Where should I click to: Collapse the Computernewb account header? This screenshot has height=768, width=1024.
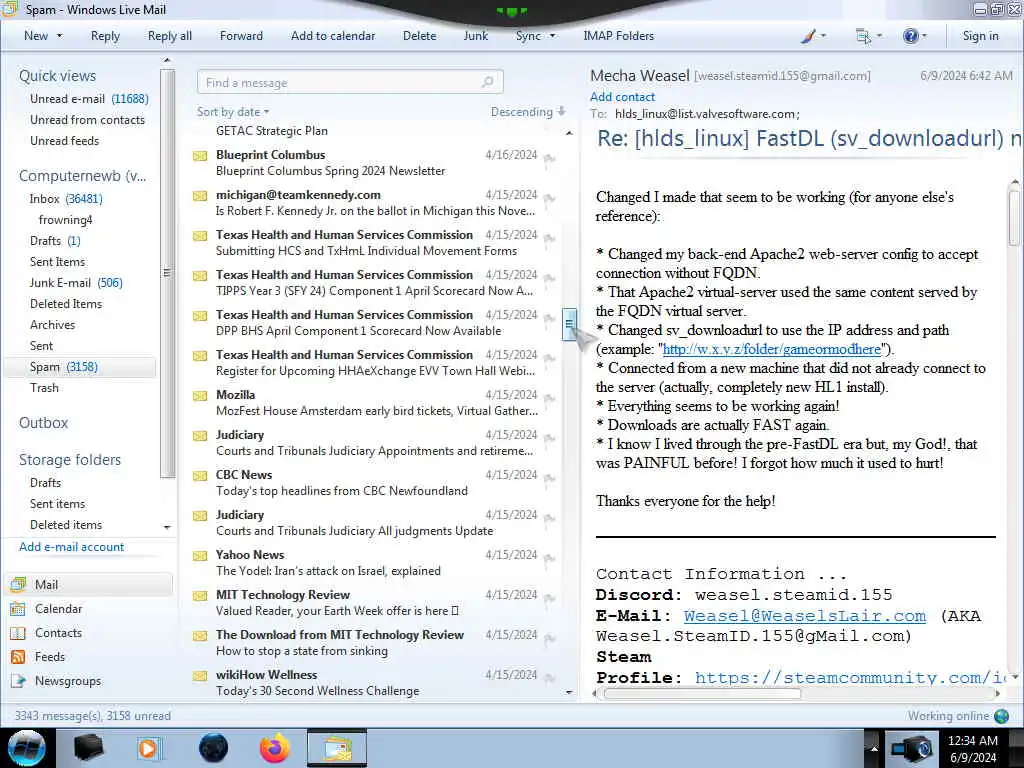click(82, 176)
